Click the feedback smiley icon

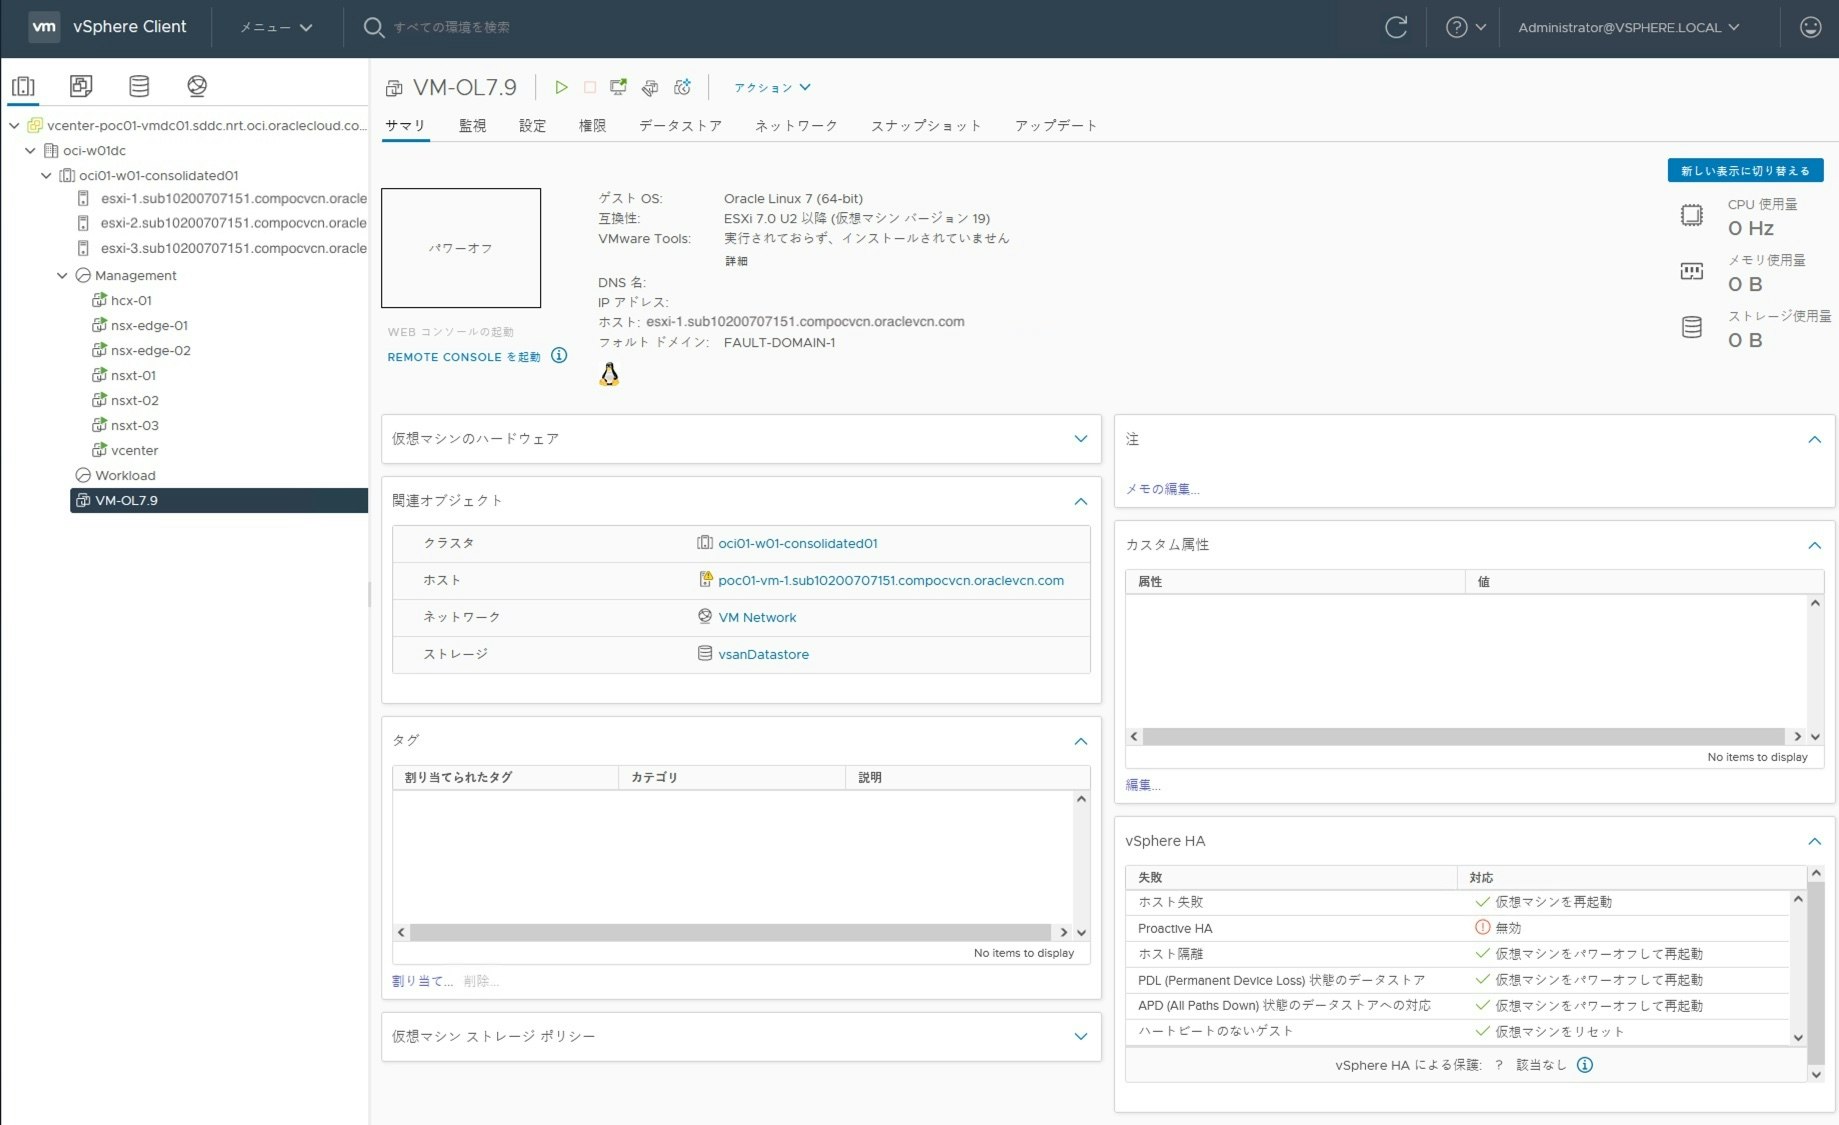[x=1810, y=28]
